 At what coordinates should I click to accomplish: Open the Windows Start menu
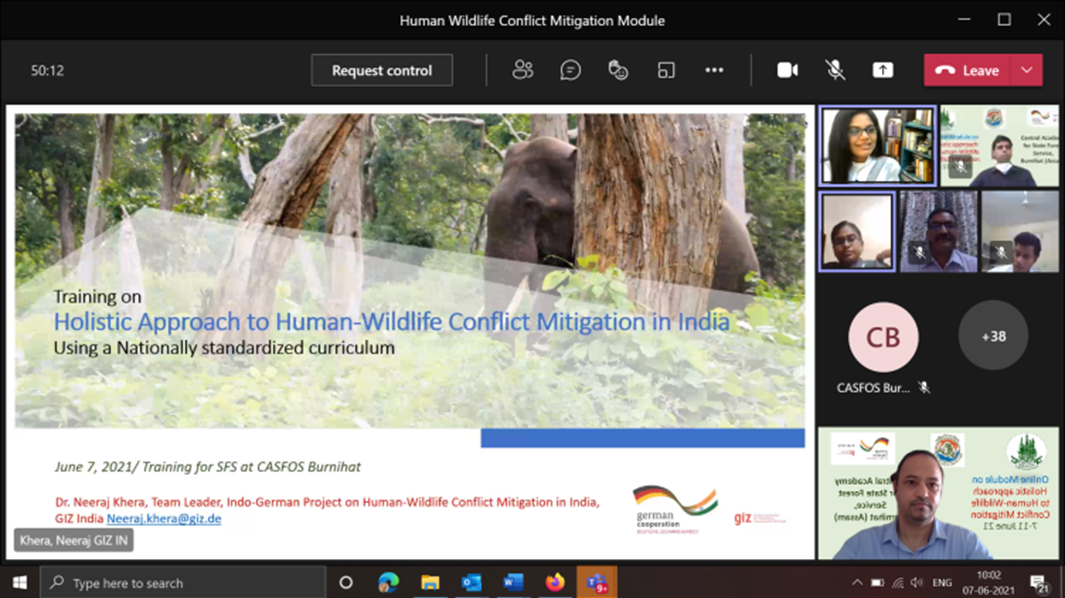[19, 582]
